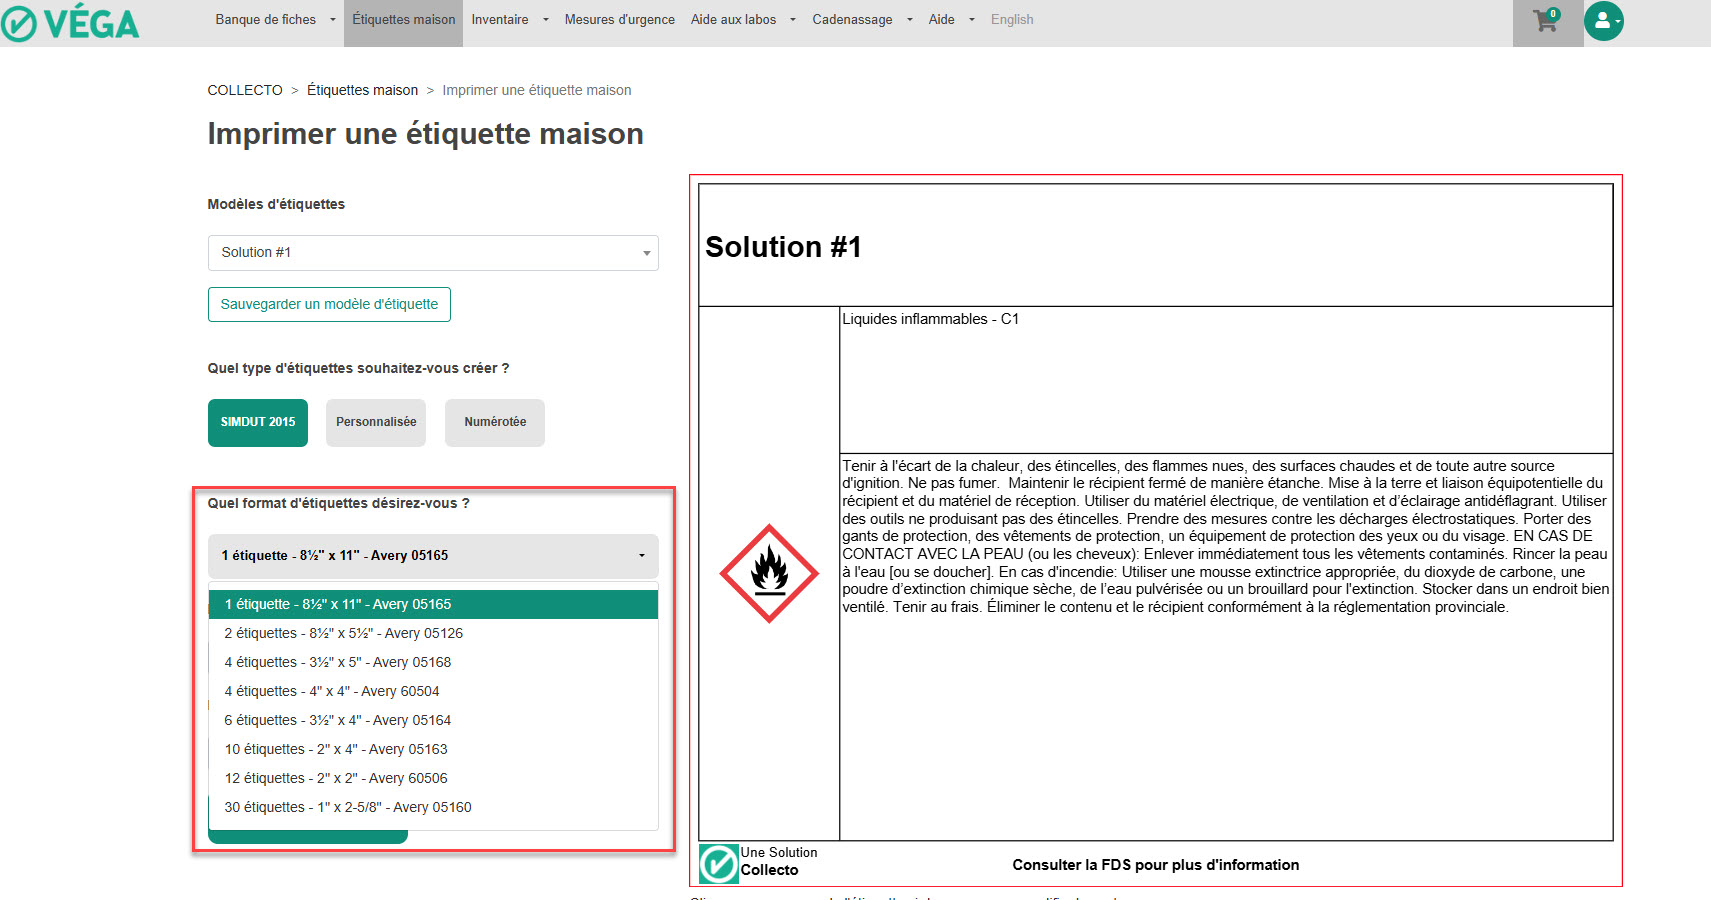
Task: Select 4 étiquettes 4" x 4" Avery 60504
Action: (332, 691)
